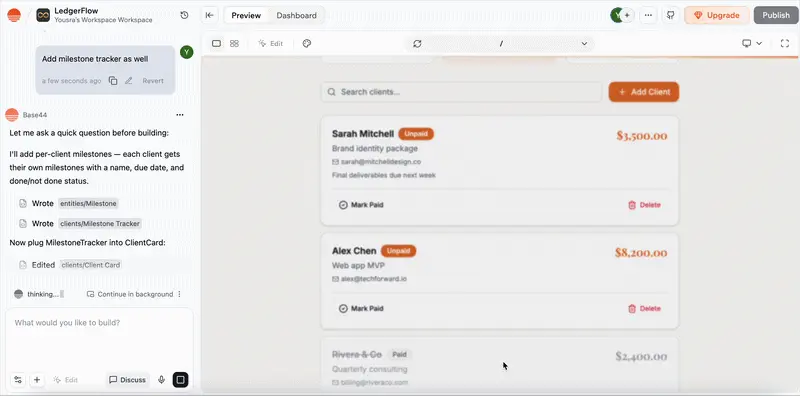Open the theme palette icon
The width and height of the screenshot is (800, 396).
click(x=307, y=44)
